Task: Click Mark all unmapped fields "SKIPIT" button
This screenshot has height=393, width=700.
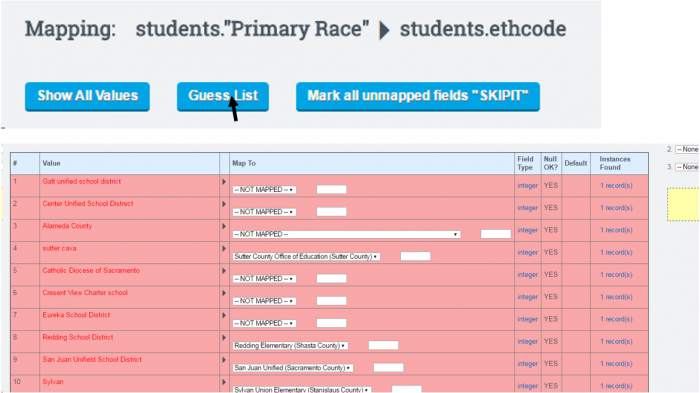Action: tap(418, 96)
